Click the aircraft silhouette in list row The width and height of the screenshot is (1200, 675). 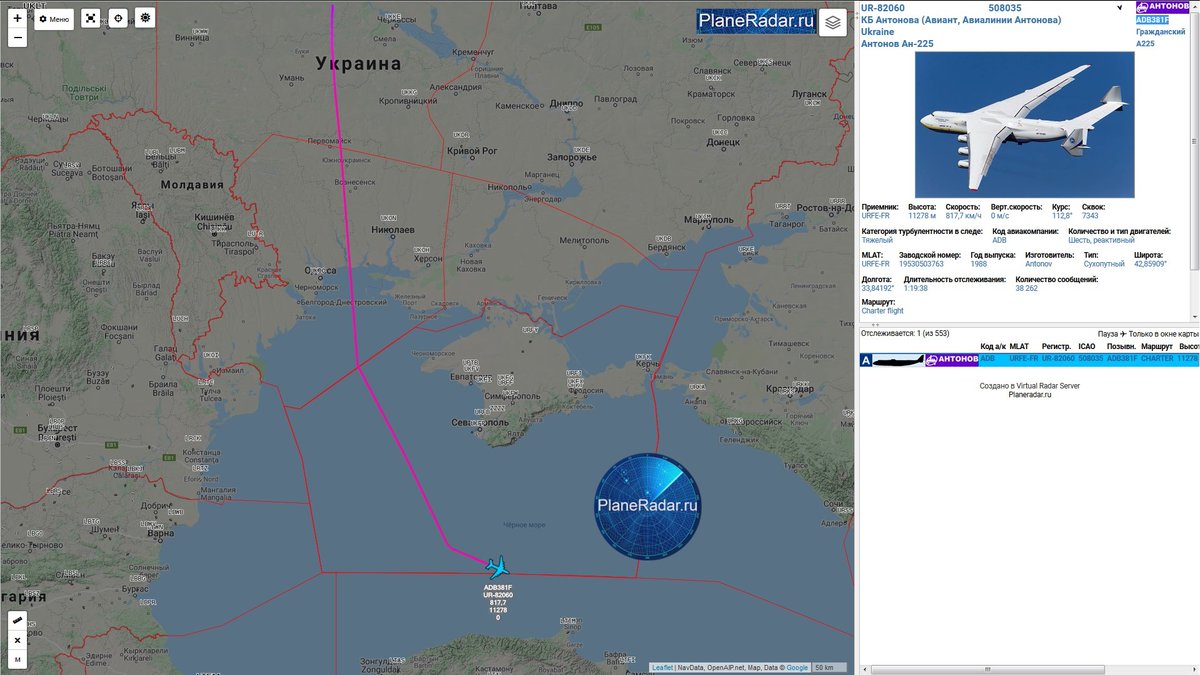tap(898, 359)
